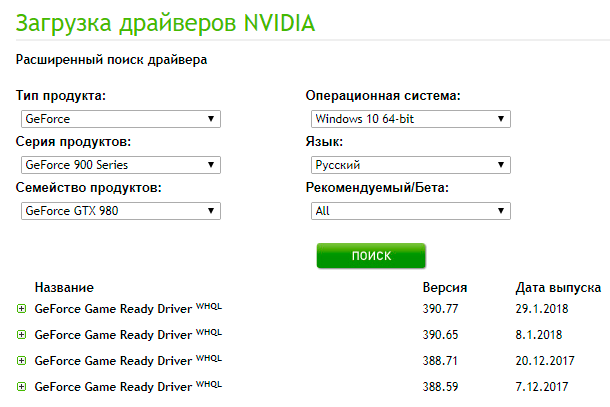Select the version number 390.77
This screenshot has height=407, width=610.
click(x=440, y=309)
